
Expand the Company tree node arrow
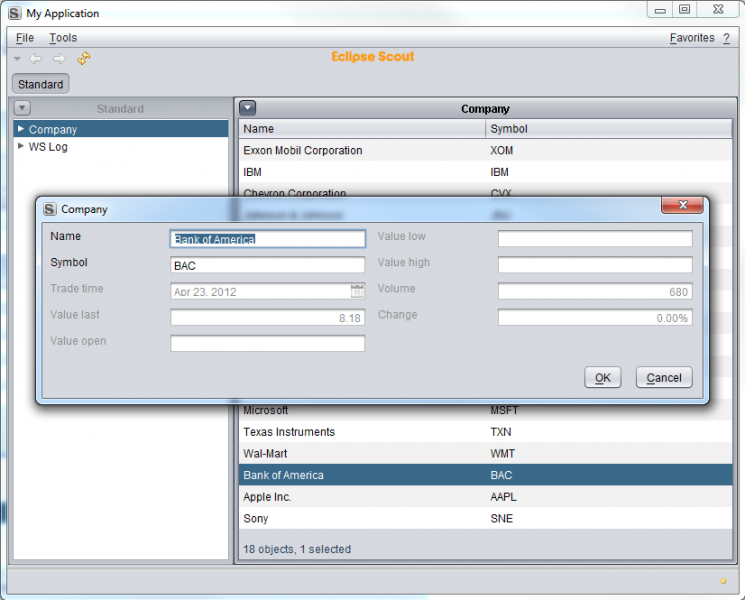click(21, 129)
